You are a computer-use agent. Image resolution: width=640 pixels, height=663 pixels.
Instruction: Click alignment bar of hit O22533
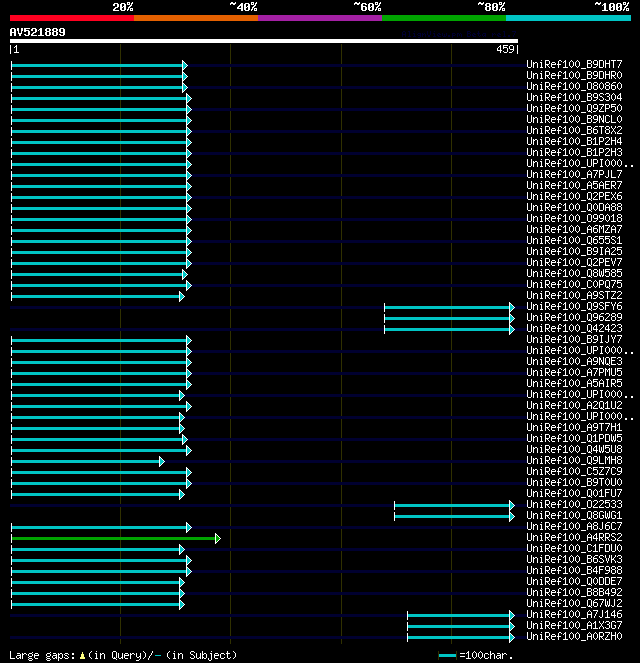(454, 505)
